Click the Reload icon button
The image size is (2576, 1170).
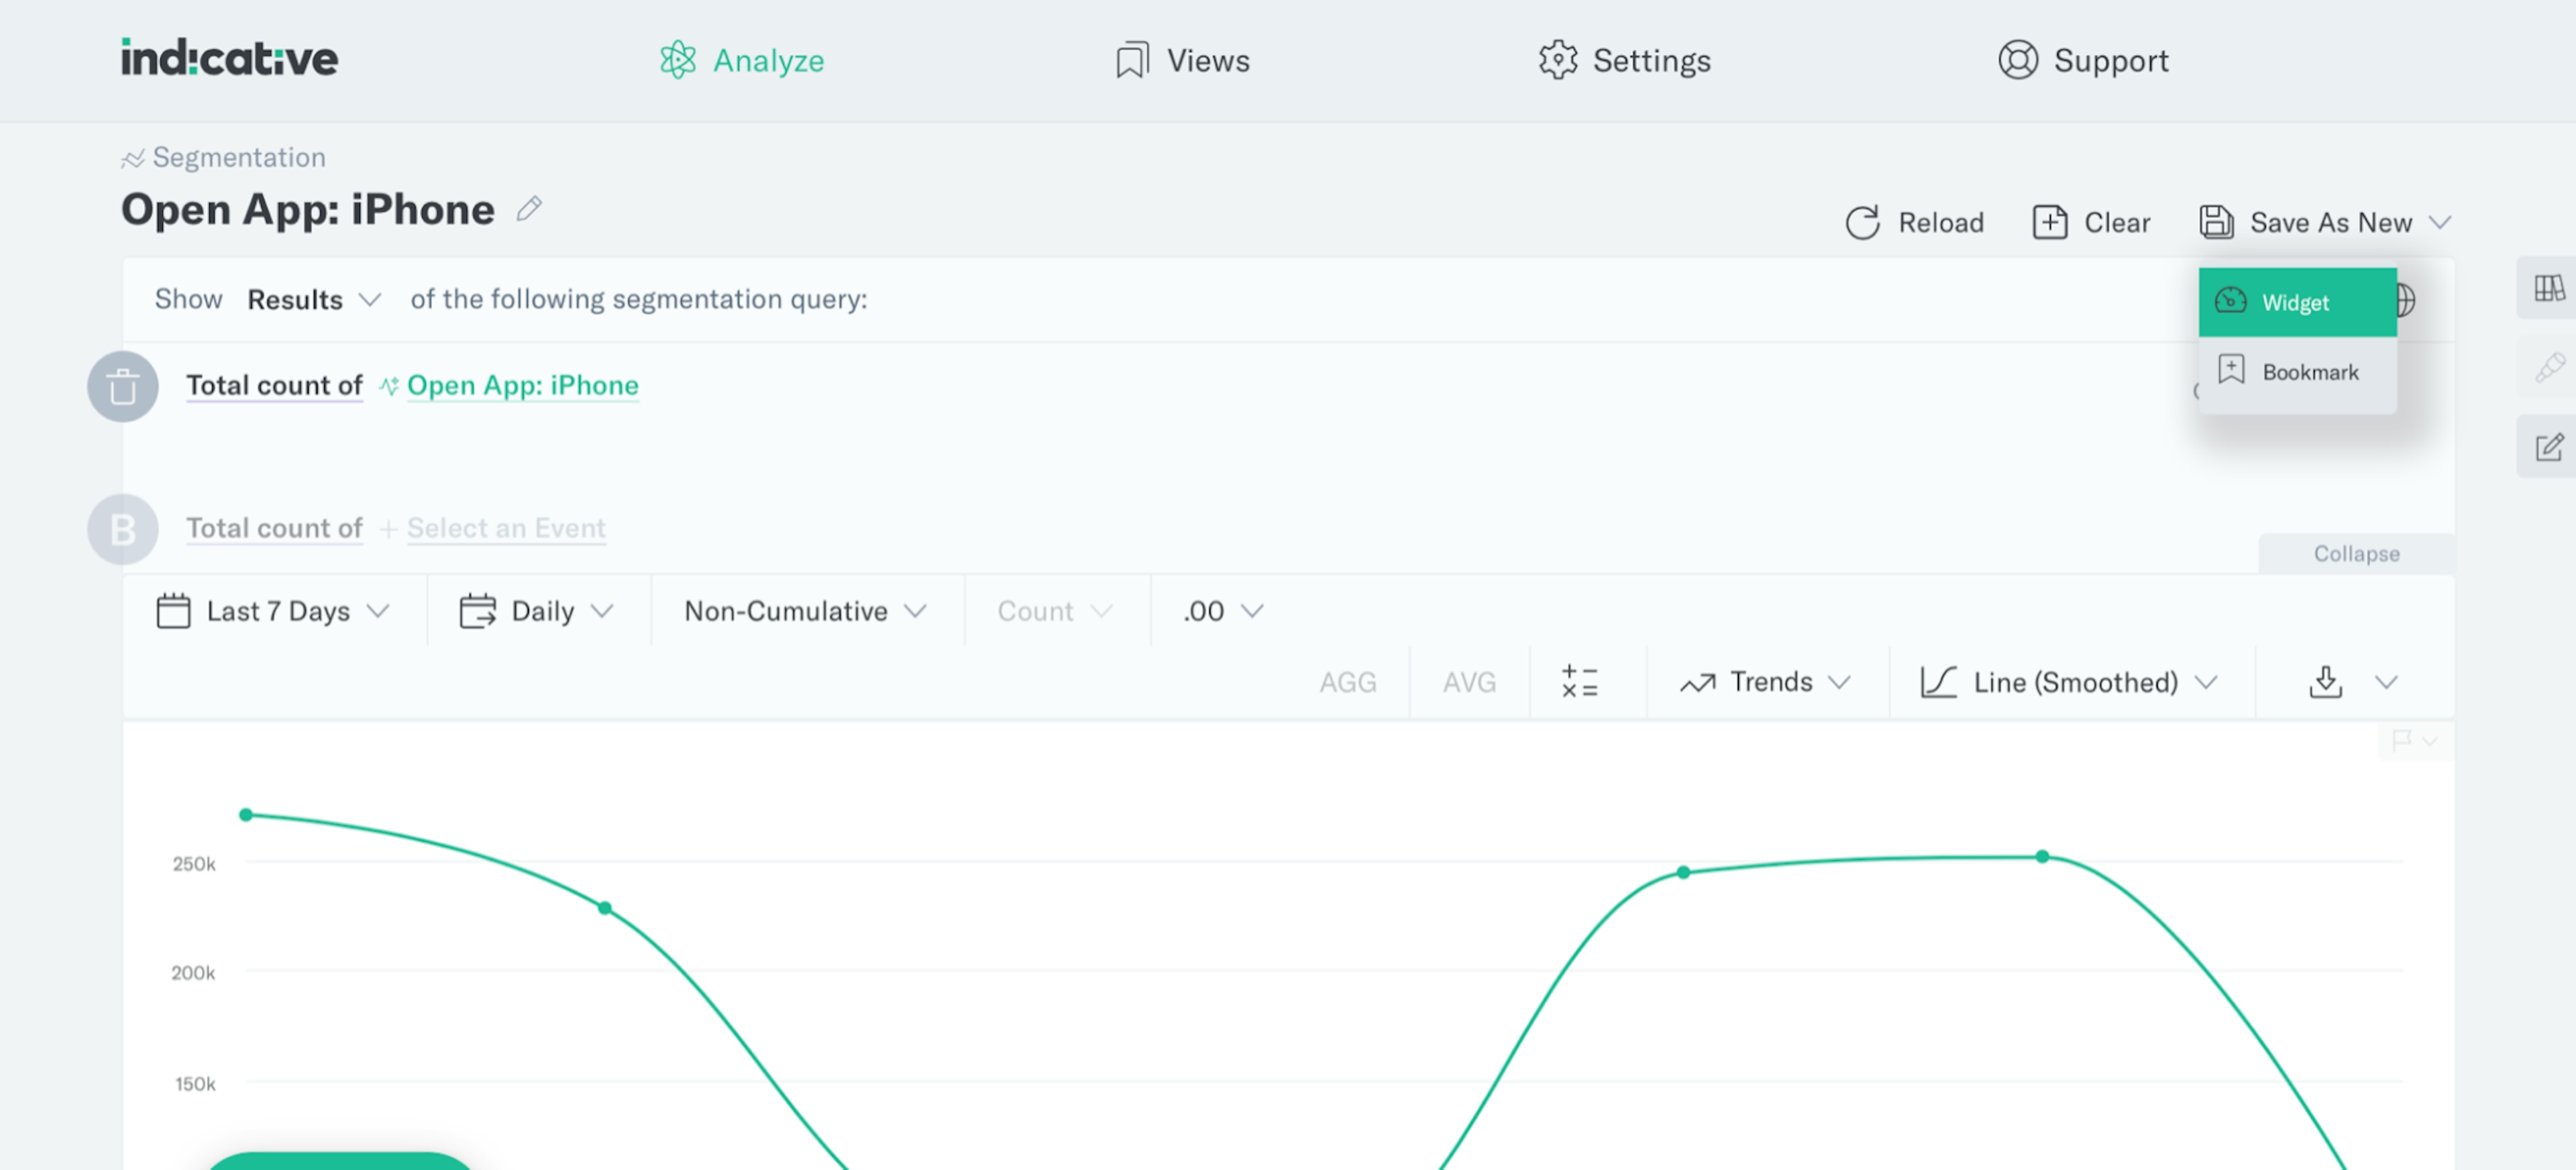point(1862,222)
